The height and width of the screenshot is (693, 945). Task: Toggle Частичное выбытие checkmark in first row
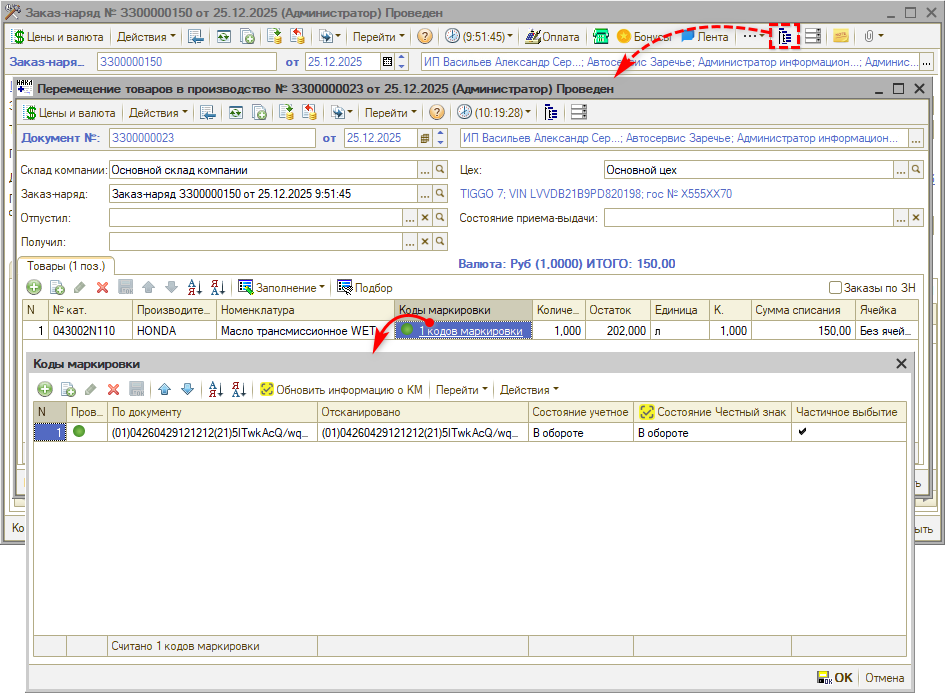(802, 432)
